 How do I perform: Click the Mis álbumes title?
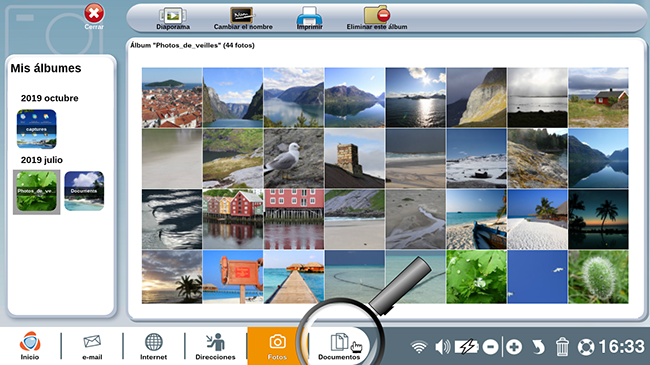pos(46,68)
